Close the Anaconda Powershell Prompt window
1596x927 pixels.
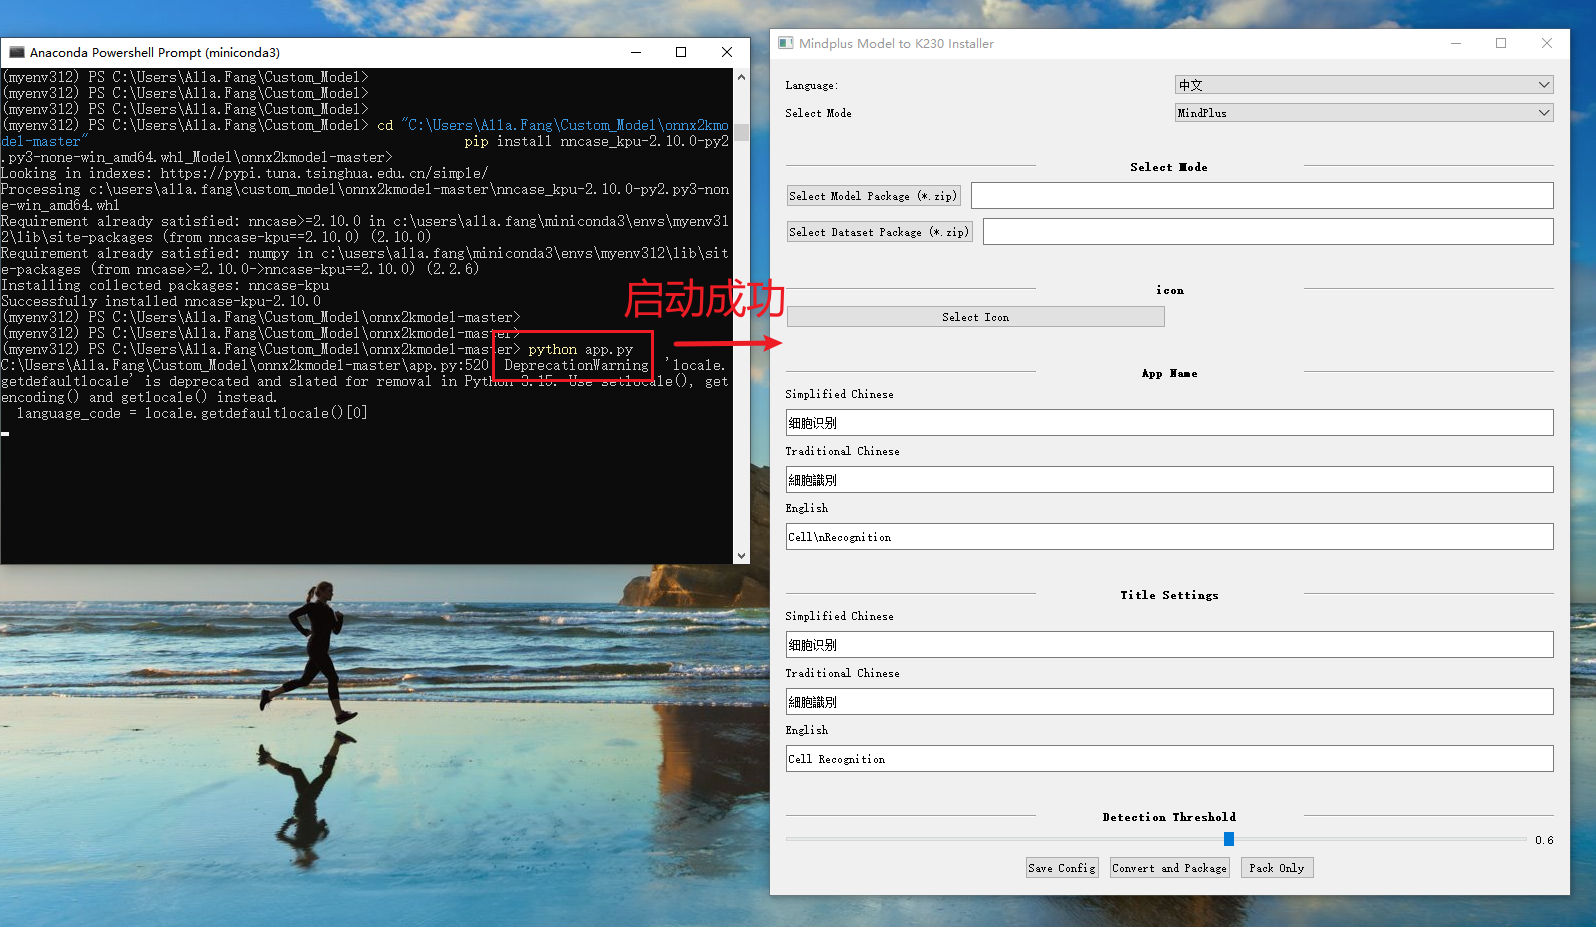point(727,52)
